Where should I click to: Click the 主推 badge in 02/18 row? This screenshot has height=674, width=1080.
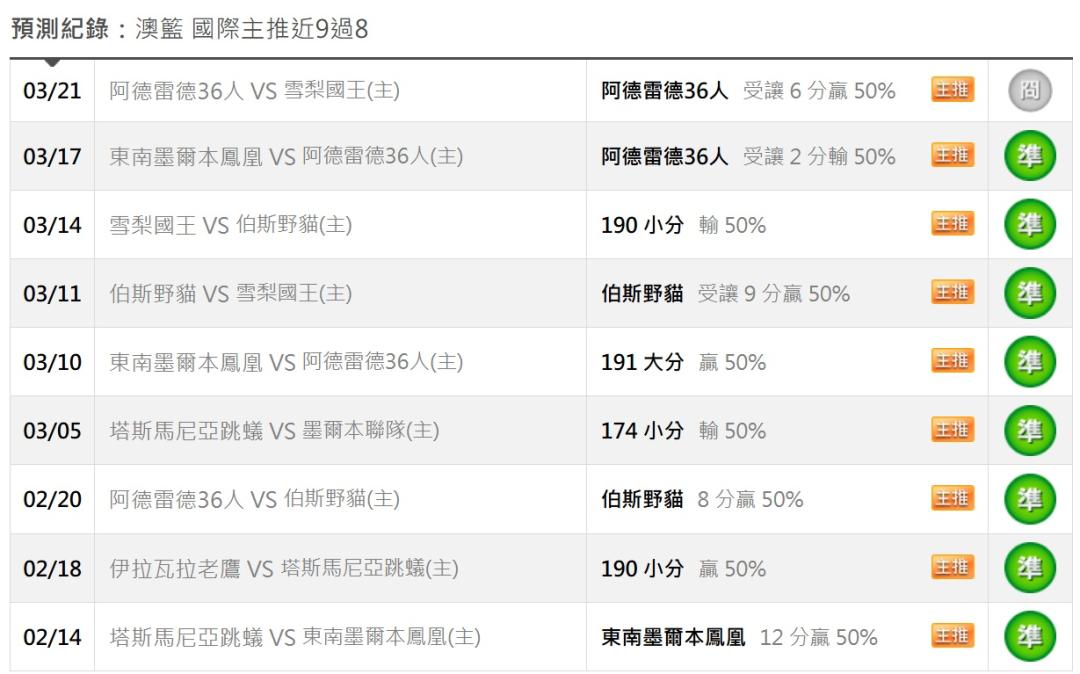point(952,568)
